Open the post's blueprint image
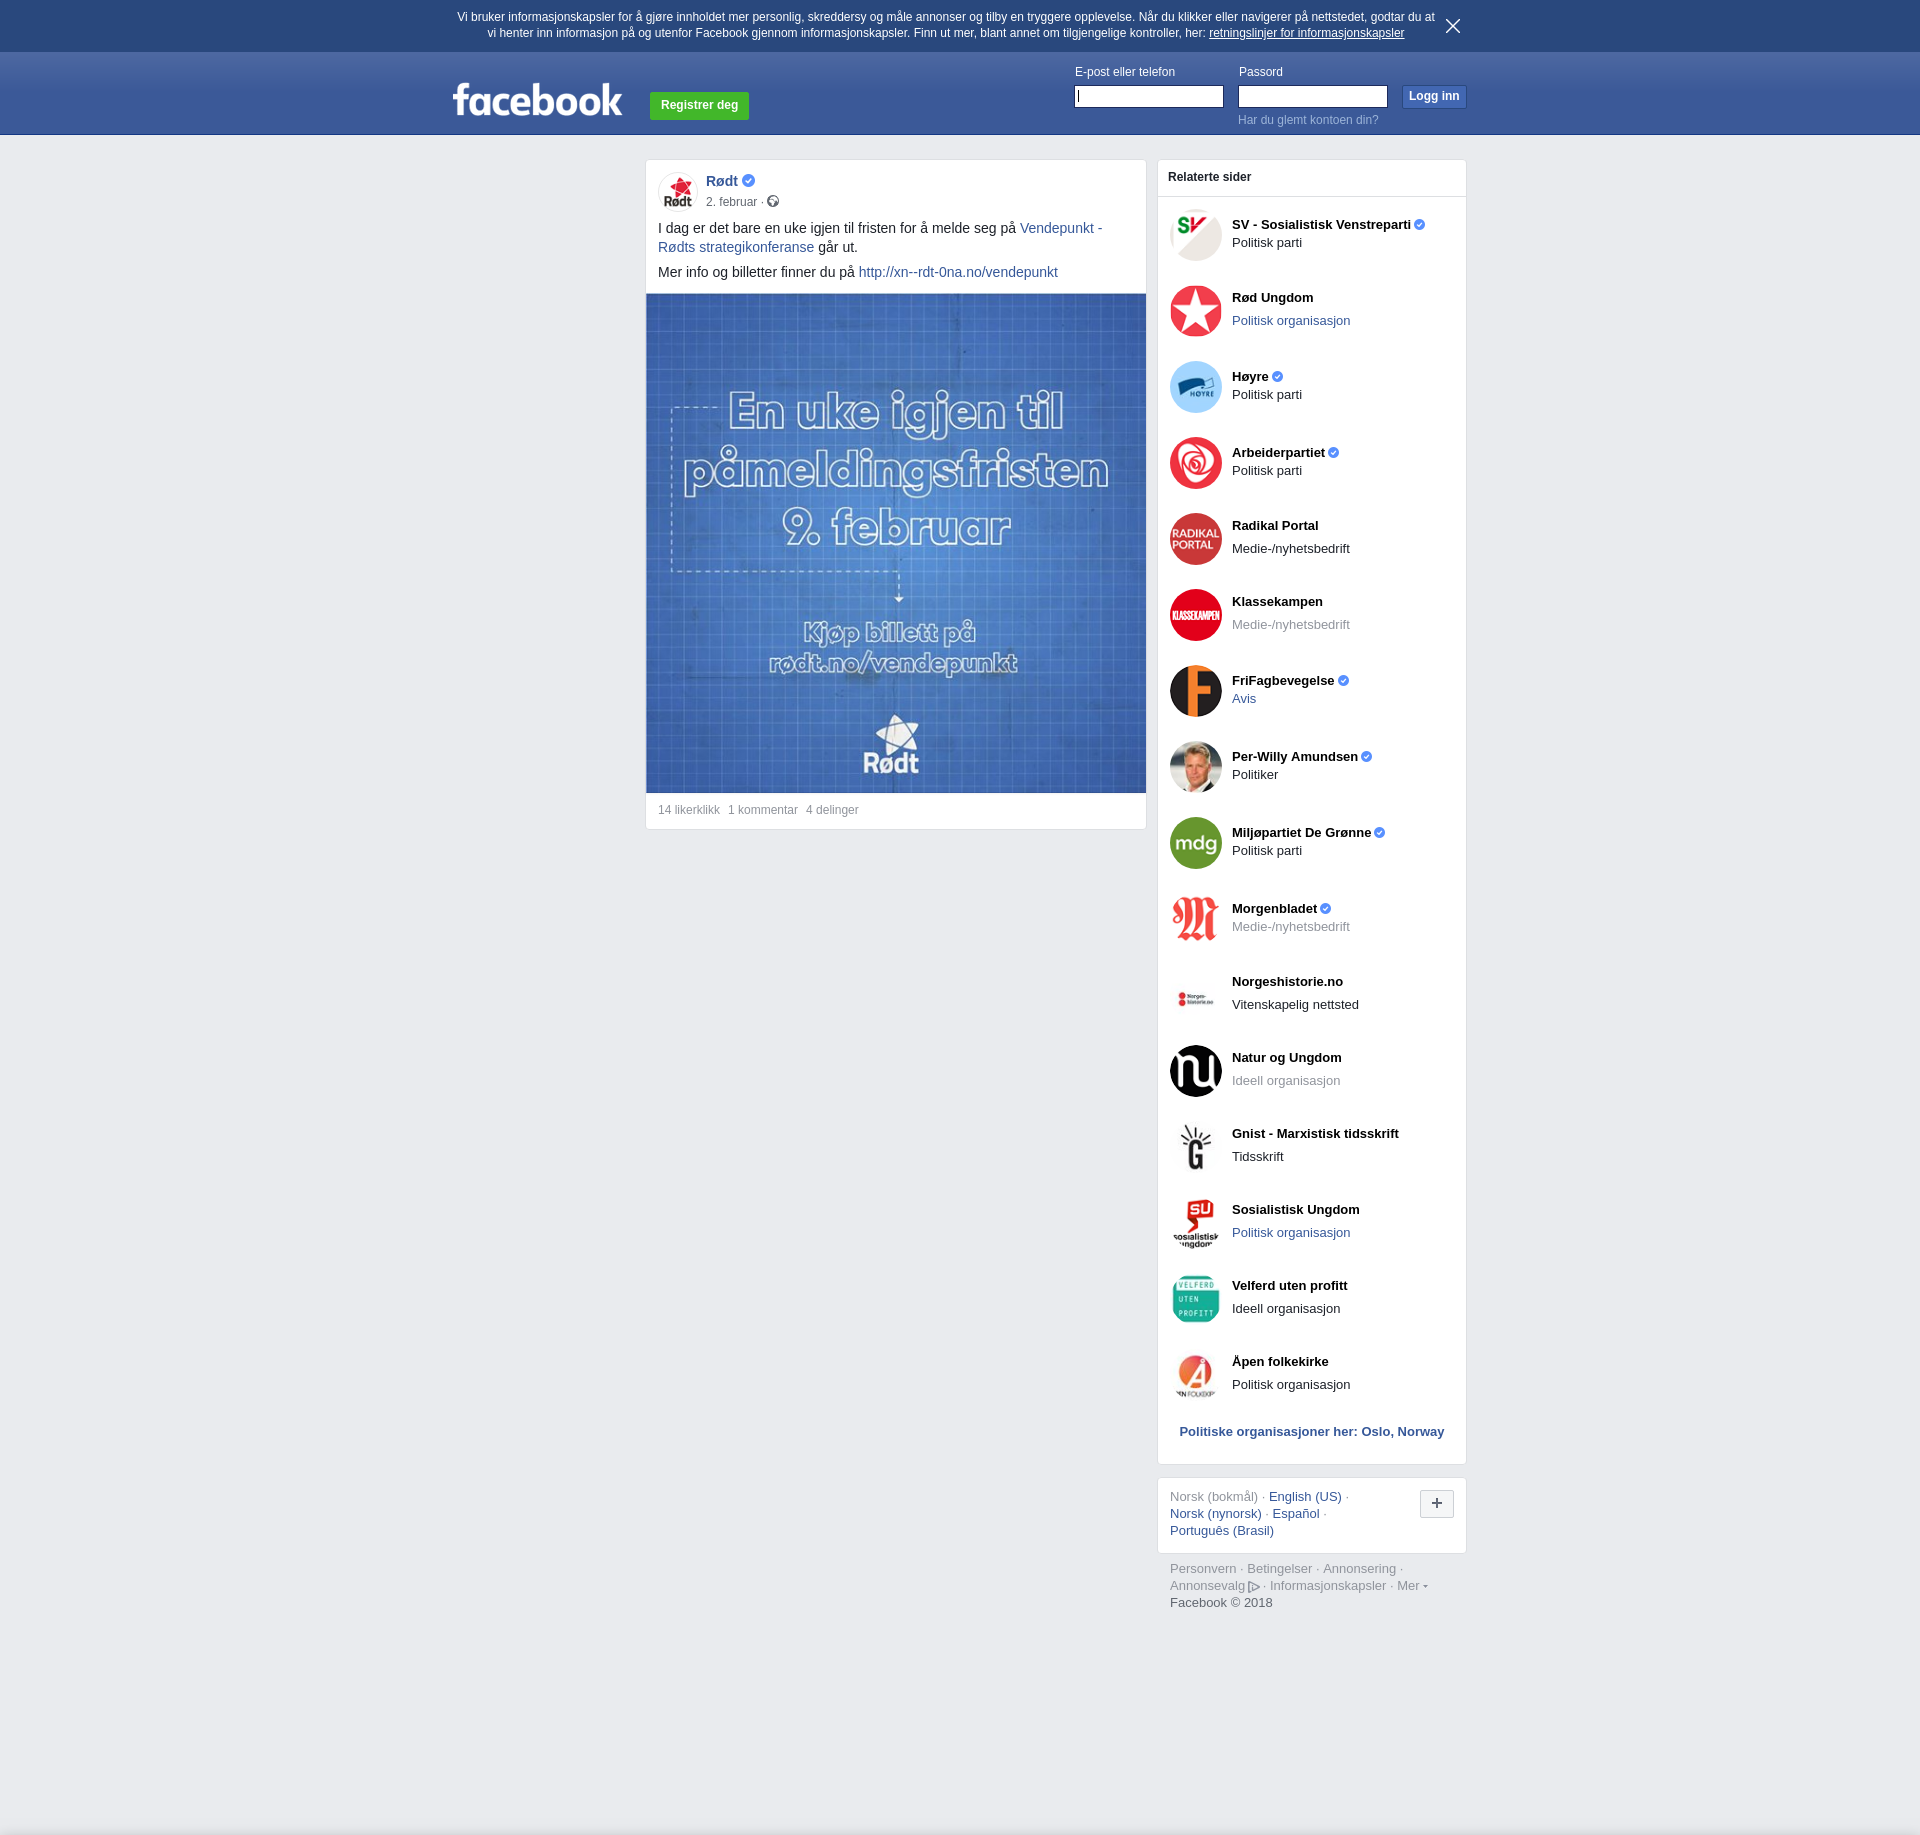 pyautogui.click(x=895, y=543)
